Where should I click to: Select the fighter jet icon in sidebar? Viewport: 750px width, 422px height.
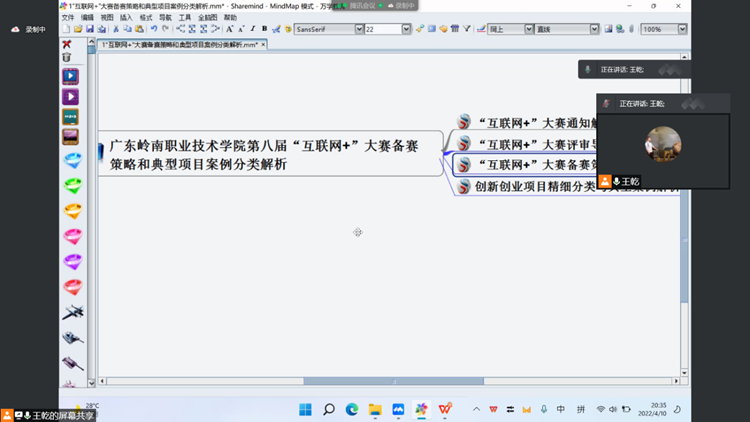click(x=73, y=312)
